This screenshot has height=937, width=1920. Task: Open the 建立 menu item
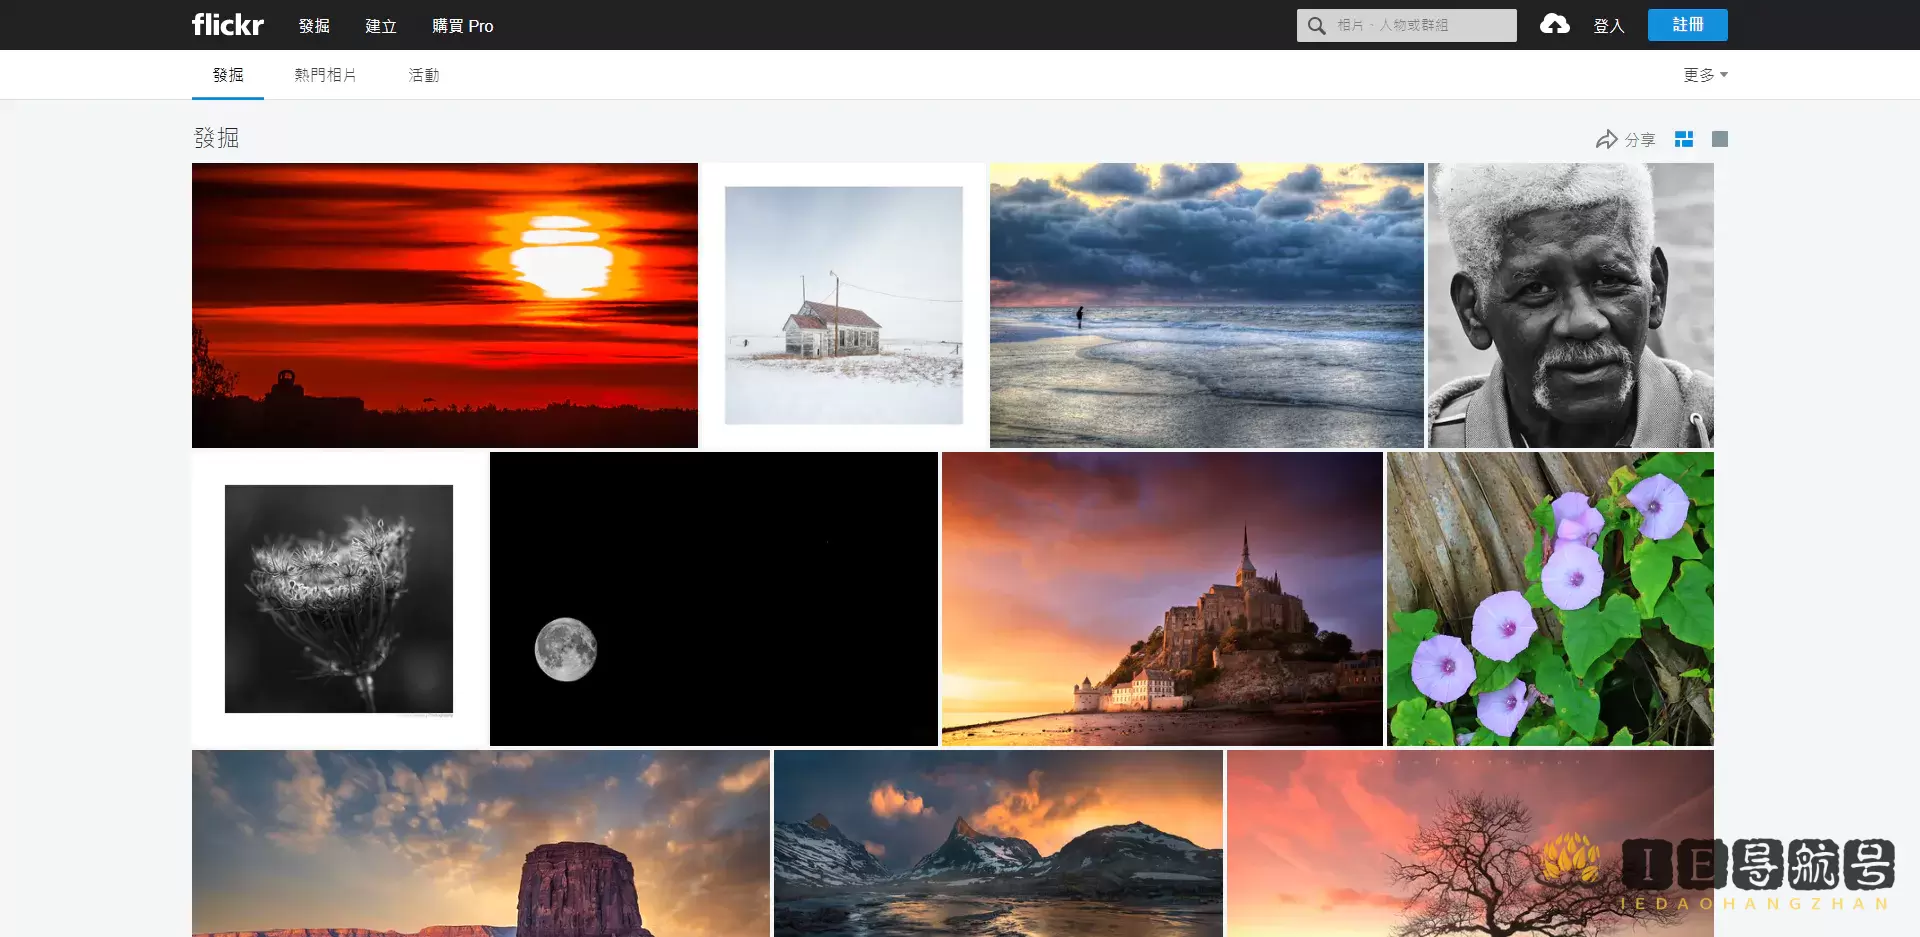click(380, 26)
